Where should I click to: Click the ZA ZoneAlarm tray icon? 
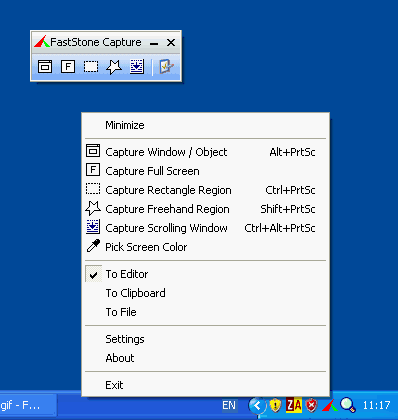294,406
